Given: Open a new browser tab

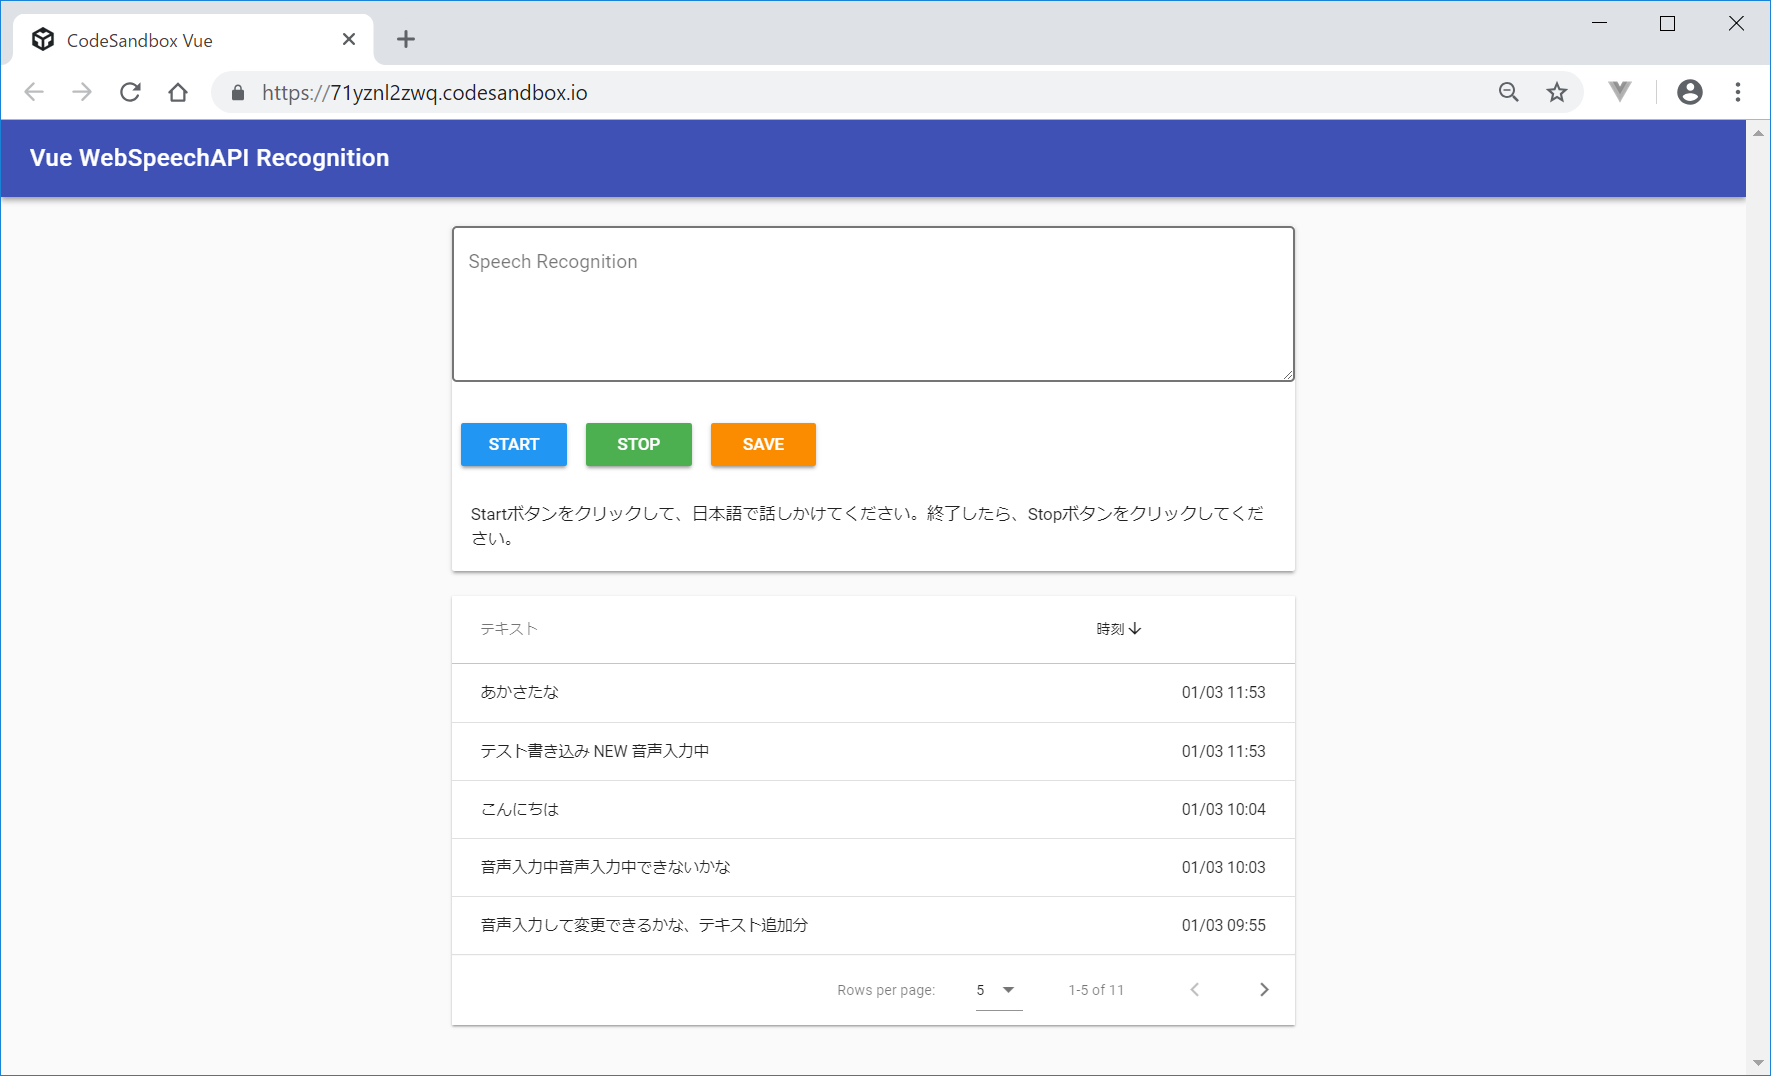Looking at the screenshot, I should (x=405, y=40).
